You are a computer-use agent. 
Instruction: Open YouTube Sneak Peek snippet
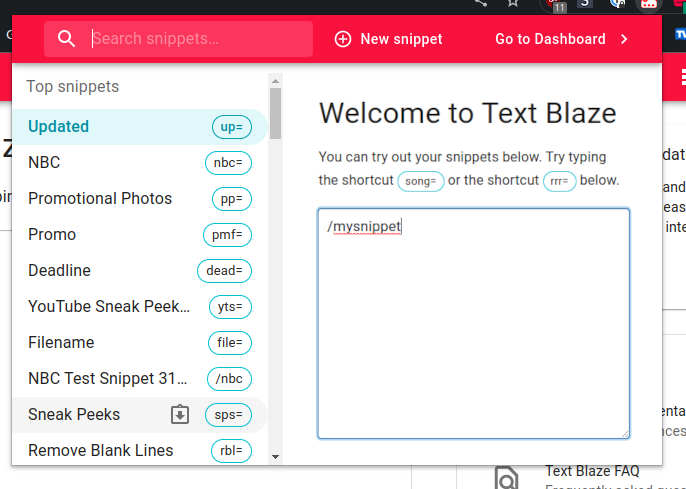point(140,307)
